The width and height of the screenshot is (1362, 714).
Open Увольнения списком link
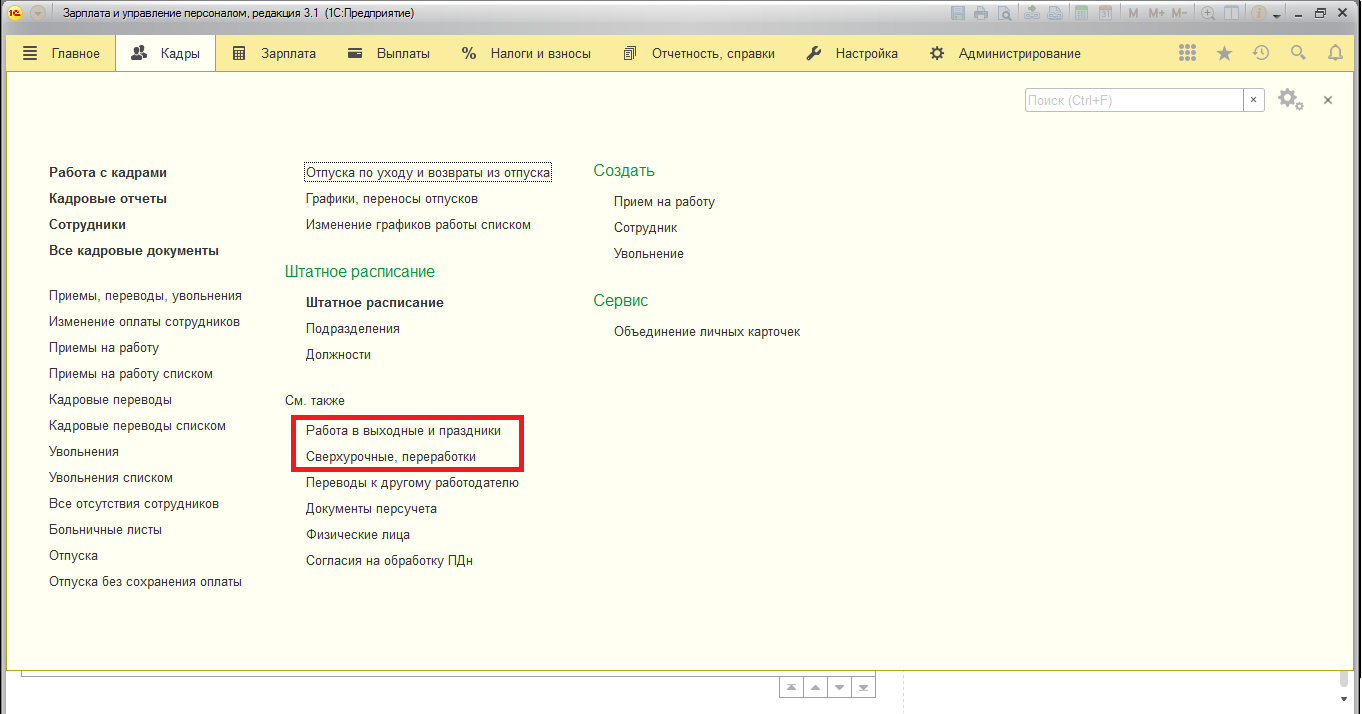point(111,478)
